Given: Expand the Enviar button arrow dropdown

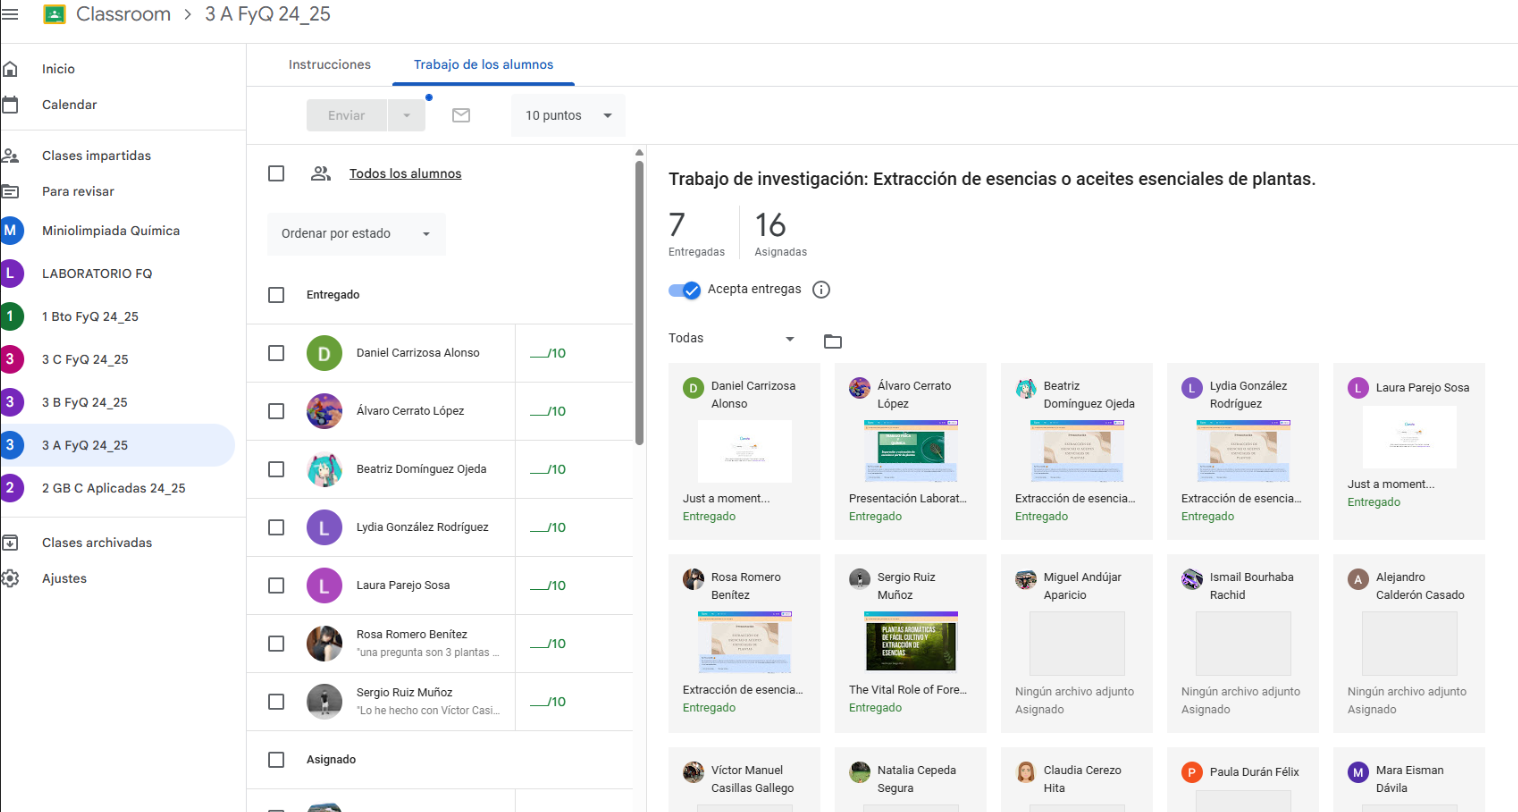Looking at the screenshot, I should [407, 116].
